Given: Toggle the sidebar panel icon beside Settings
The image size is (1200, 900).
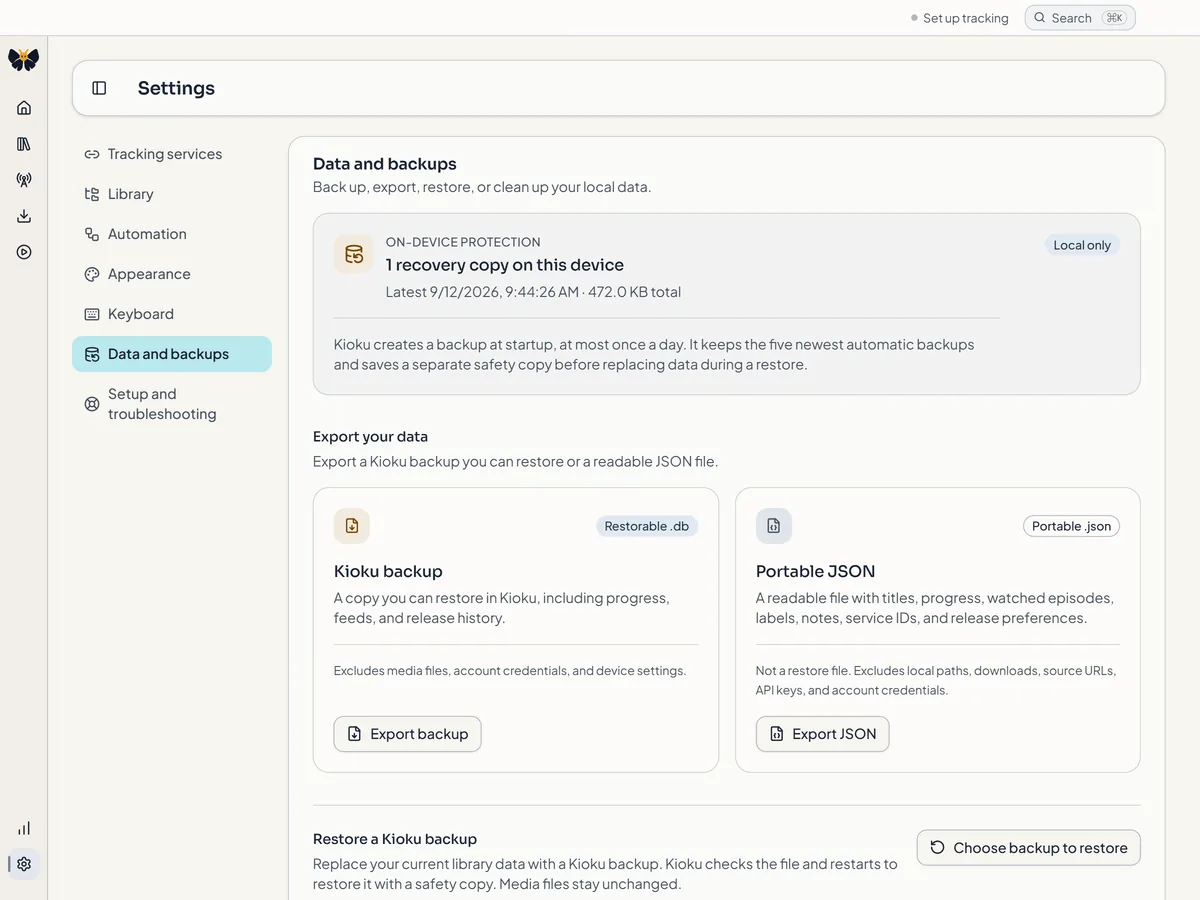Looking at the screenshot, I should 99,88.
